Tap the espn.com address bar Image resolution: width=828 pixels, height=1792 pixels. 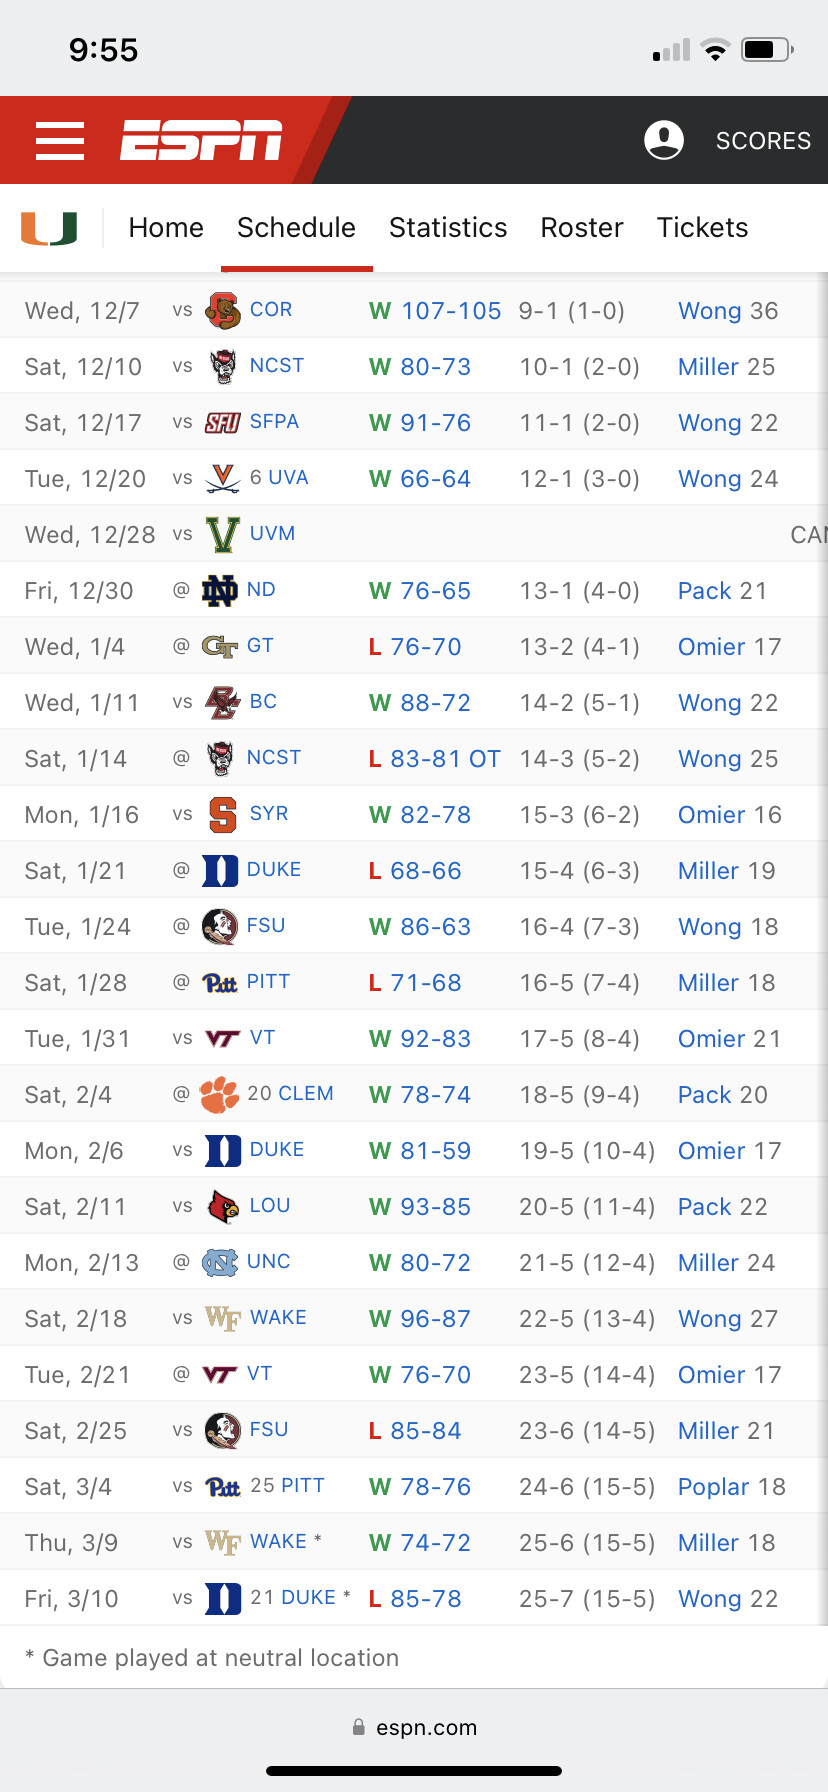(414, 1727)
